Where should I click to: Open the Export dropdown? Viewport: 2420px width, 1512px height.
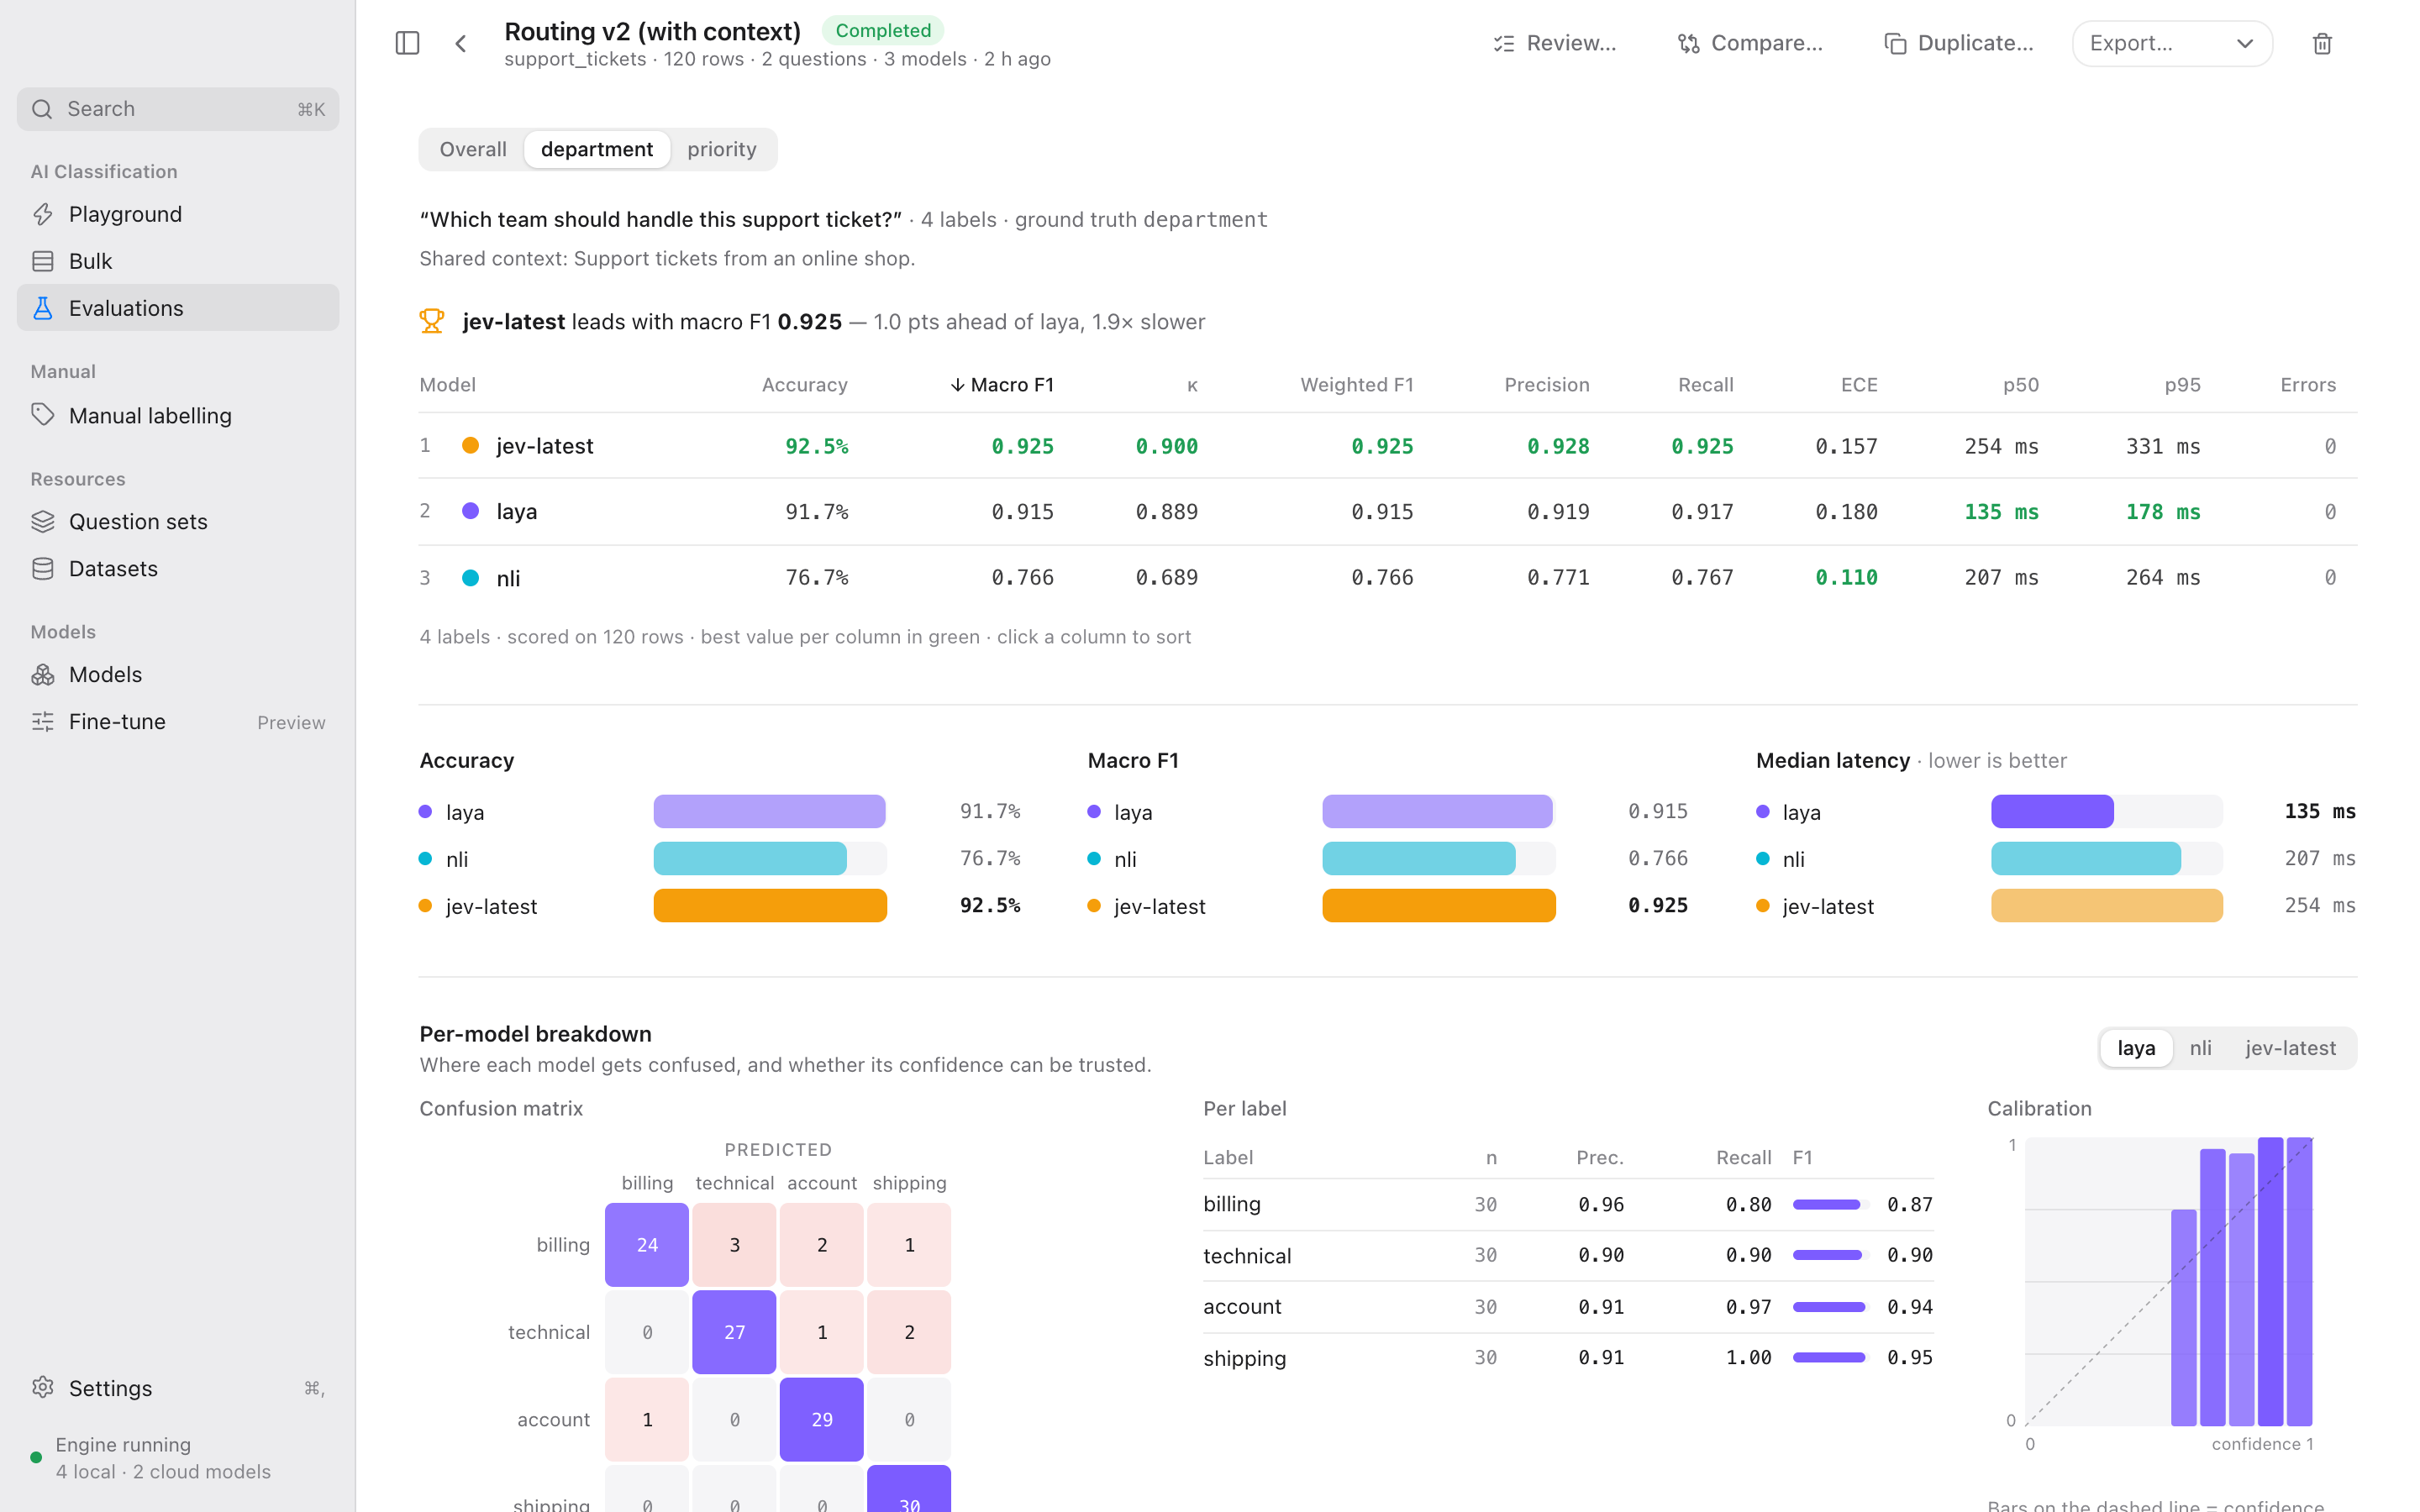pos(2172,43)
